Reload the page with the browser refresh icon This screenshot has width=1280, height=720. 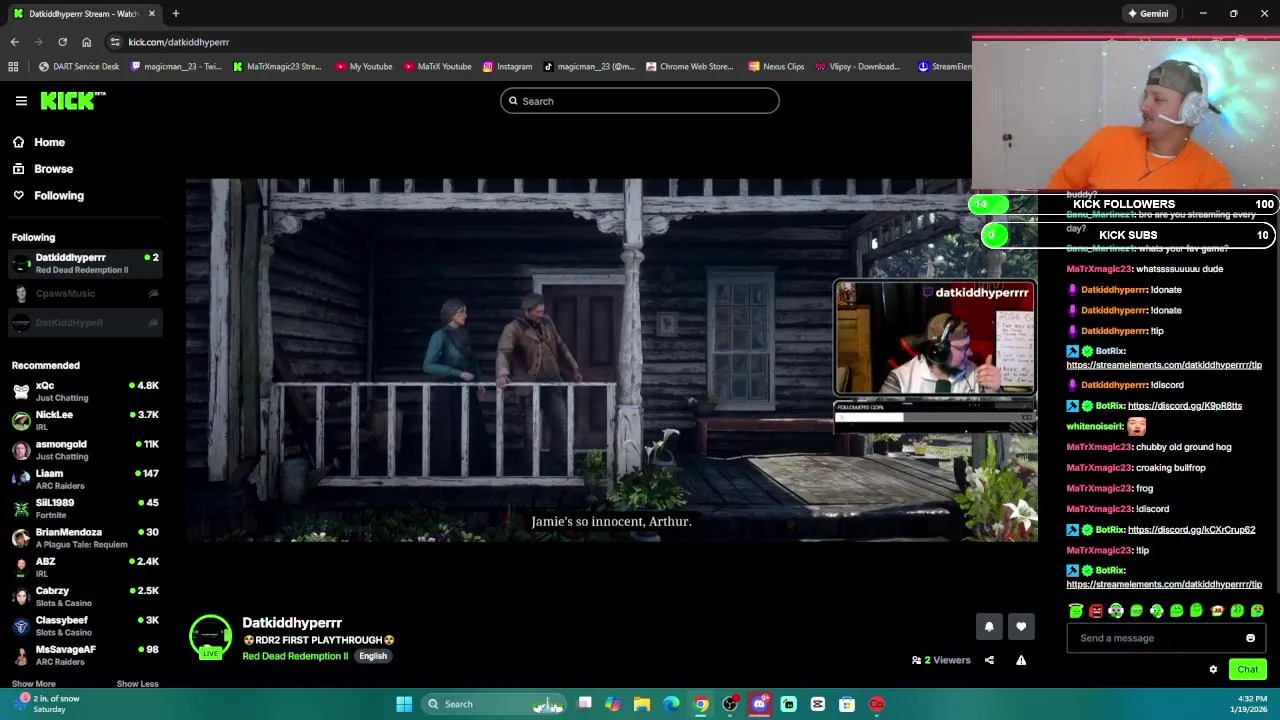click(62, 42)
